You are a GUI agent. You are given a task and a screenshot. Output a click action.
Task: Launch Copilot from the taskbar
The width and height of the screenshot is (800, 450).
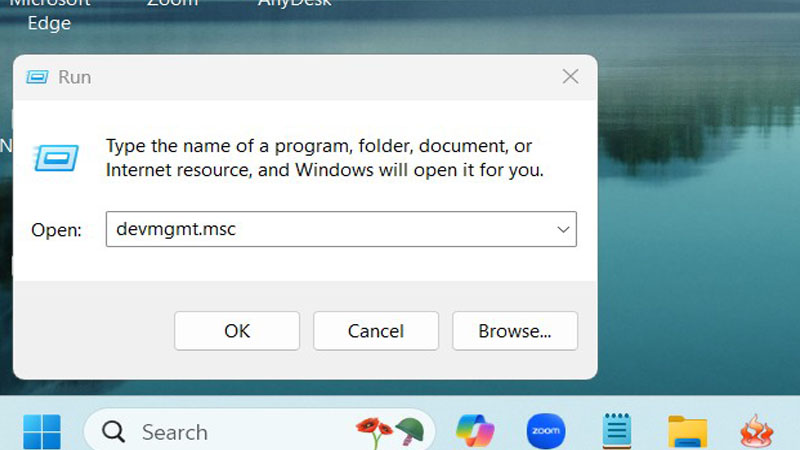tap(475, 431)
